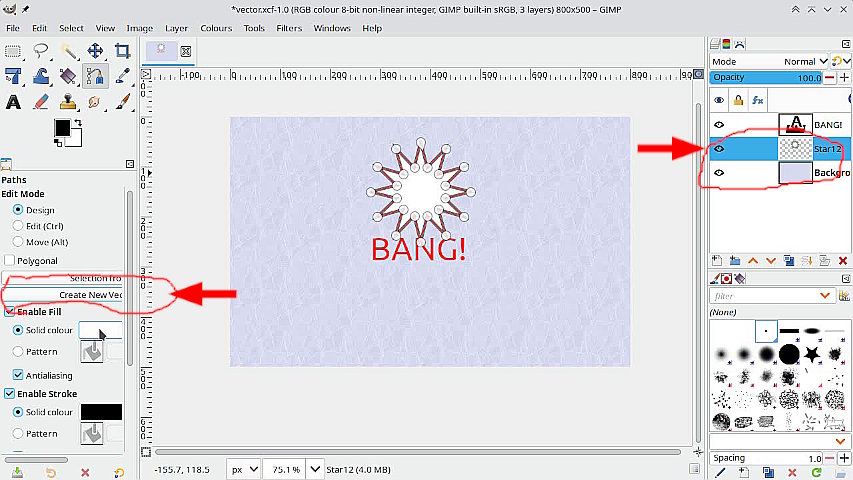Click the black stroke solid colour swatch

click(x=101, y=412)
